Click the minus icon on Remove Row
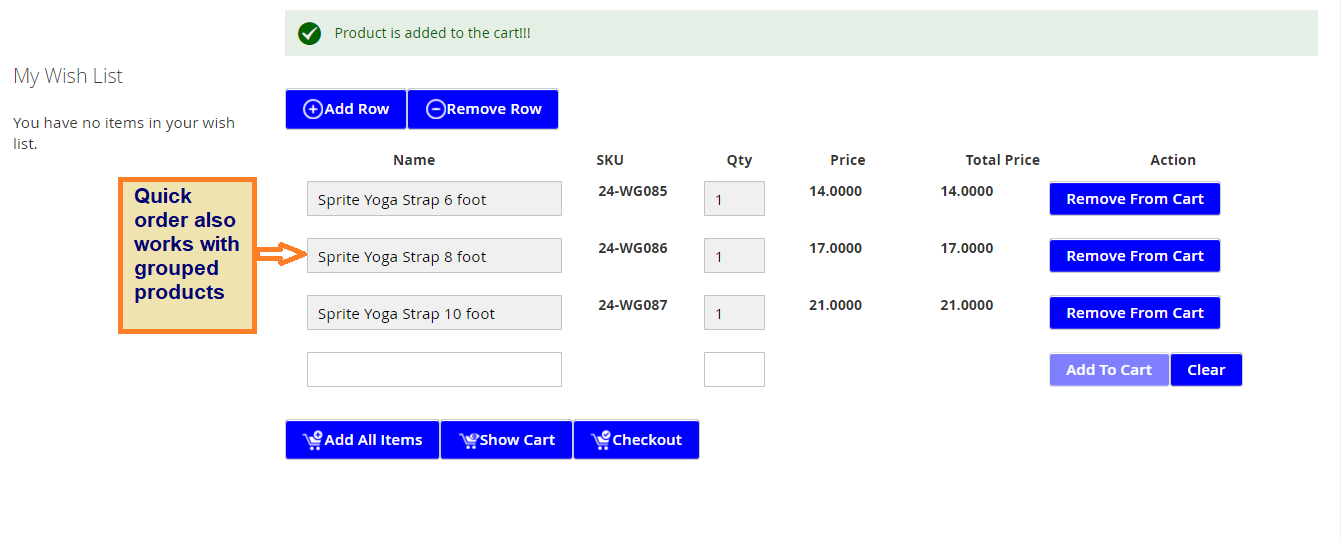 click(x=435, y=110)
